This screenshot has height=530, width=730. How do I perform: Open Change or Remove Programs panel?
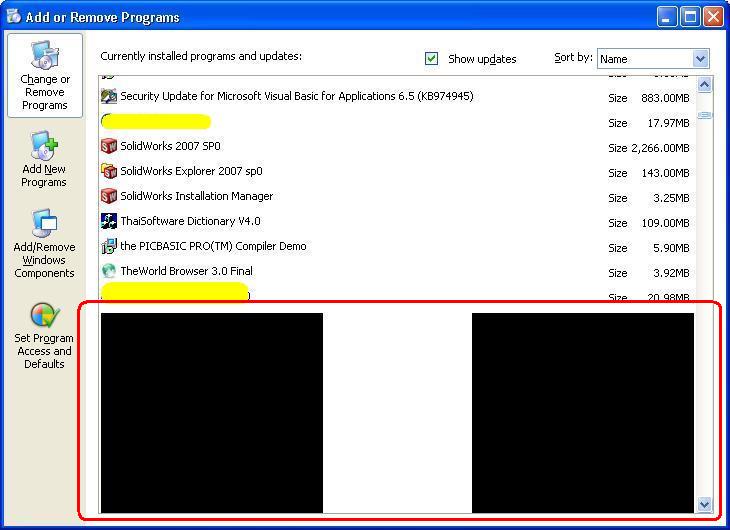[x=45, y=75]
